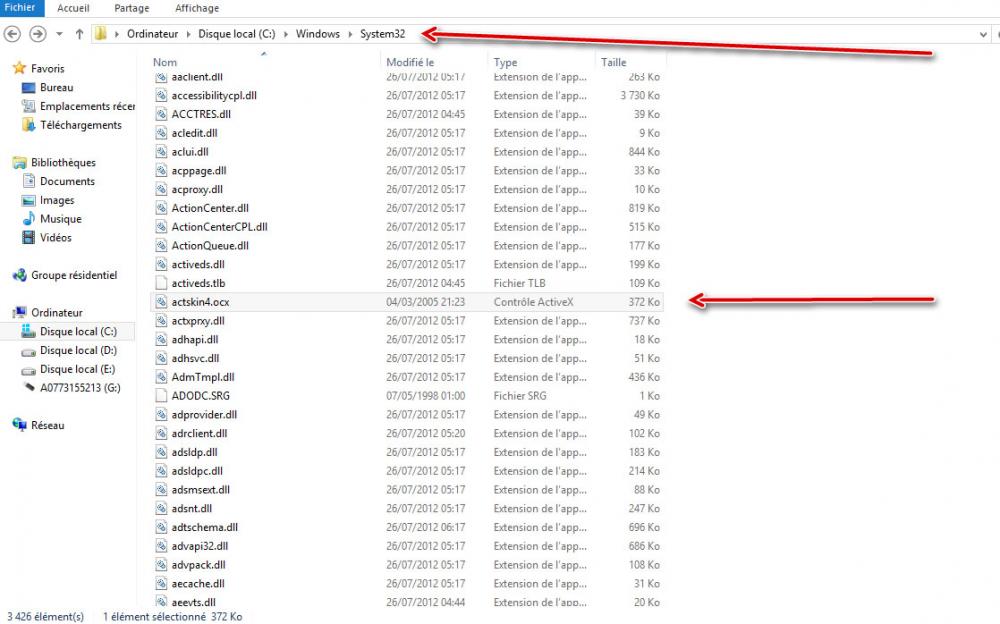Expand breadcrumb arrow after Windows
Image resolution: width=1000 pixels, height=624 pixels.
click(x=350, y=34)
